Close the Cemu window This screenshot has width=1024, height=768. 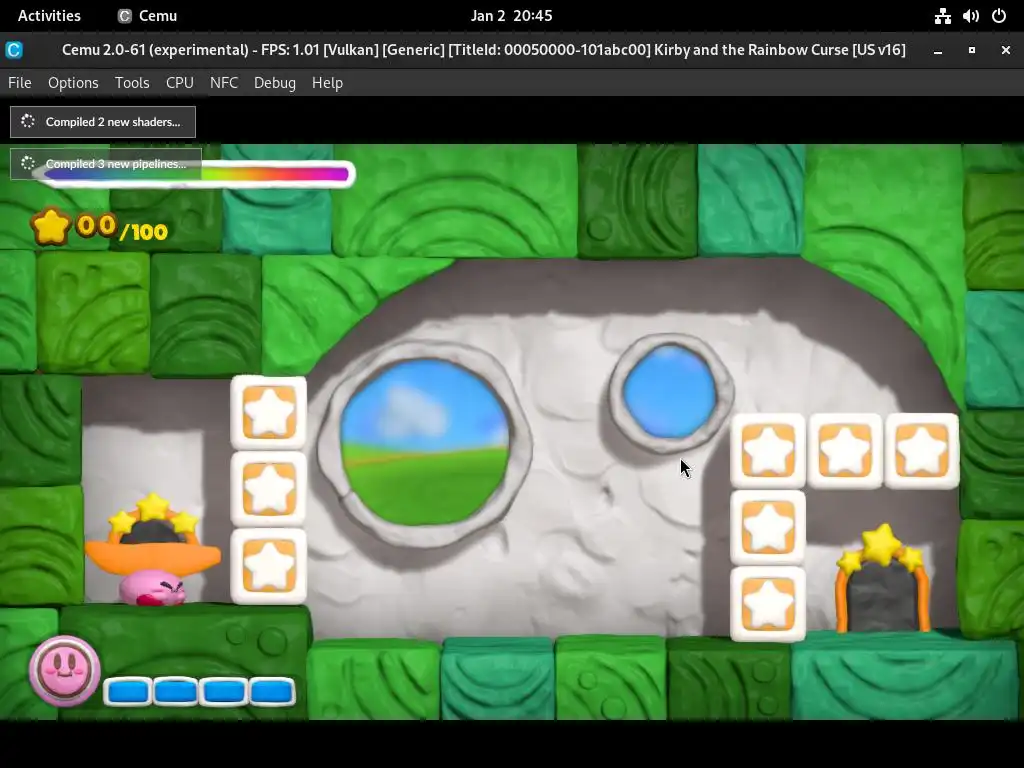tap(1006, 50)
